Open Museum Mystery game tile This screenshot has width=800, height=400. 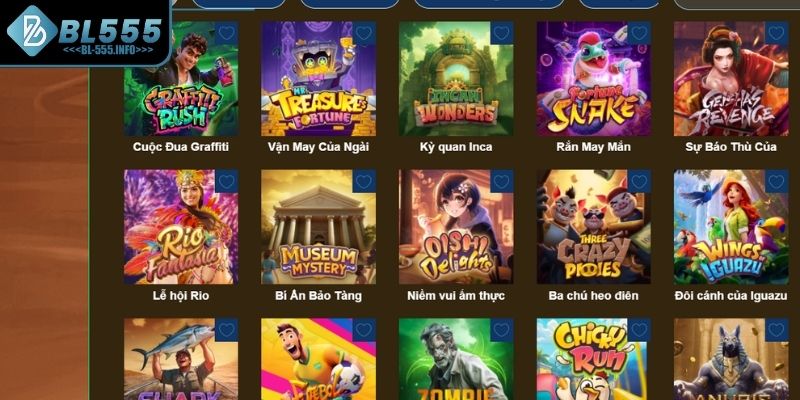pyautogui.click(x=318, y=227)
